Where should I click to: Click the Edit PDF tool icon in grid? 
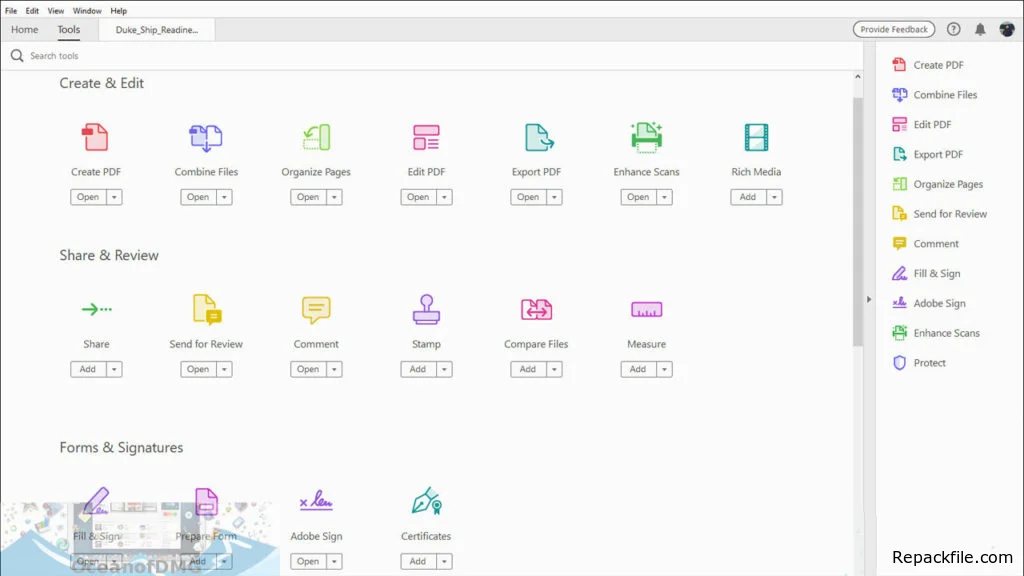[x=426, y=137]
